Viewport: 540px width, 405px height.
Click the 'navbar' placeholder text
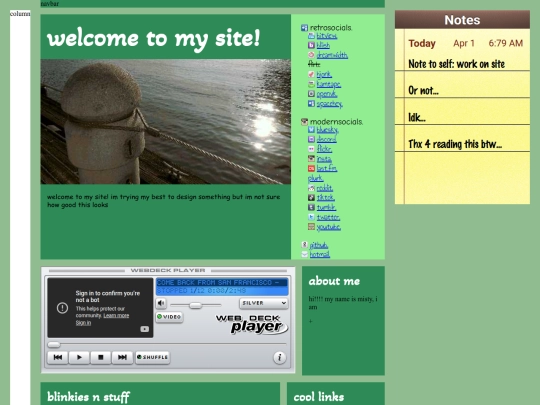50,4
